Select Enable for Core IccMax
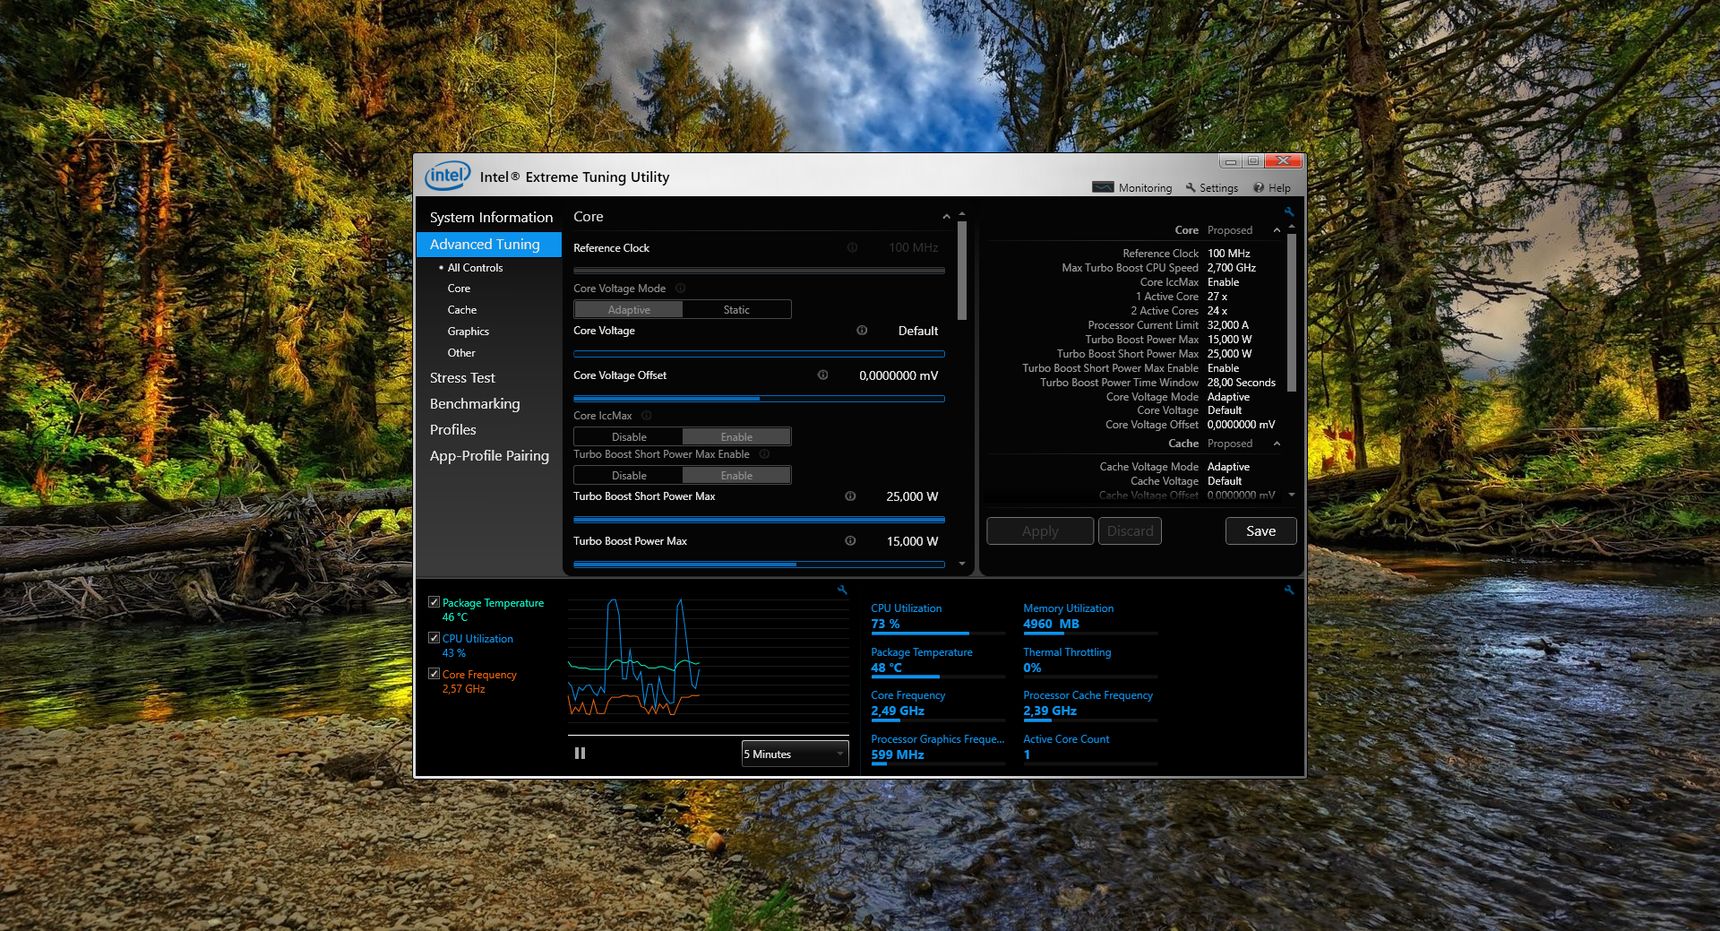This screenshot has width=1720, height=931. (x=736, y=437)
